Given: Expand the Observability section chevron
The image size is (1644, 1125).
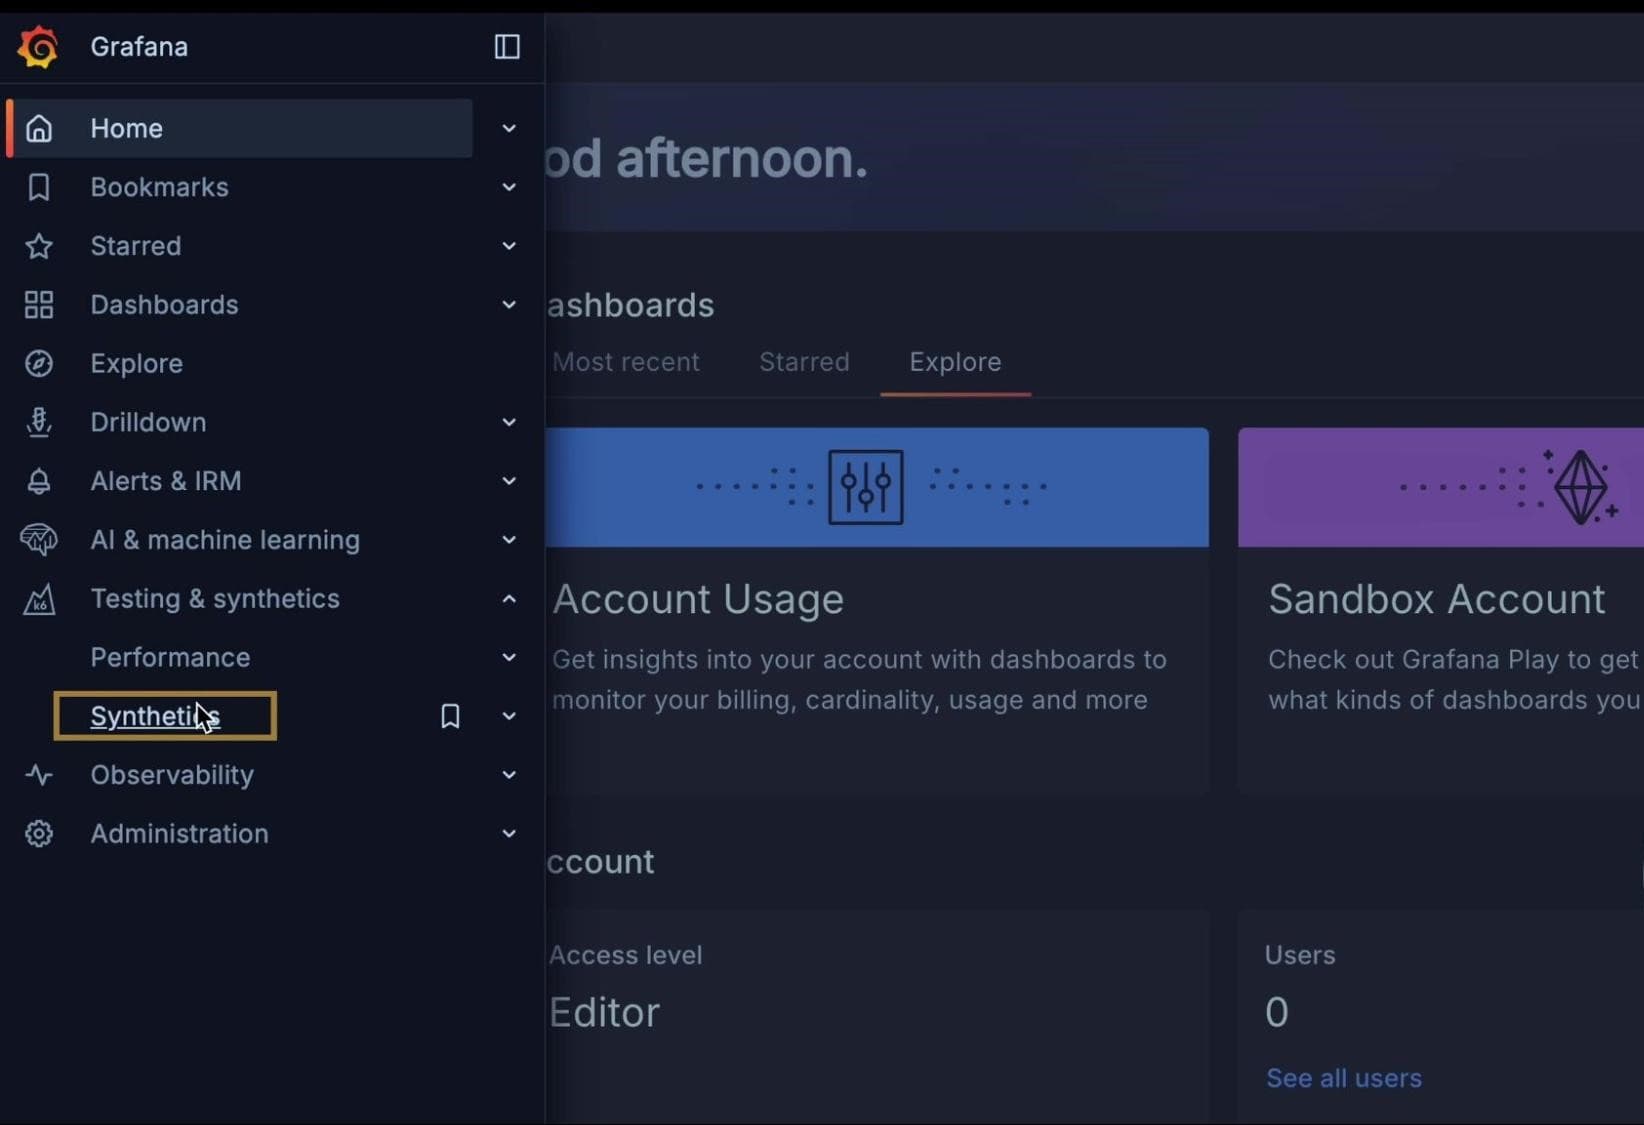Looking at the screenshot, I should tap(509, 775).
